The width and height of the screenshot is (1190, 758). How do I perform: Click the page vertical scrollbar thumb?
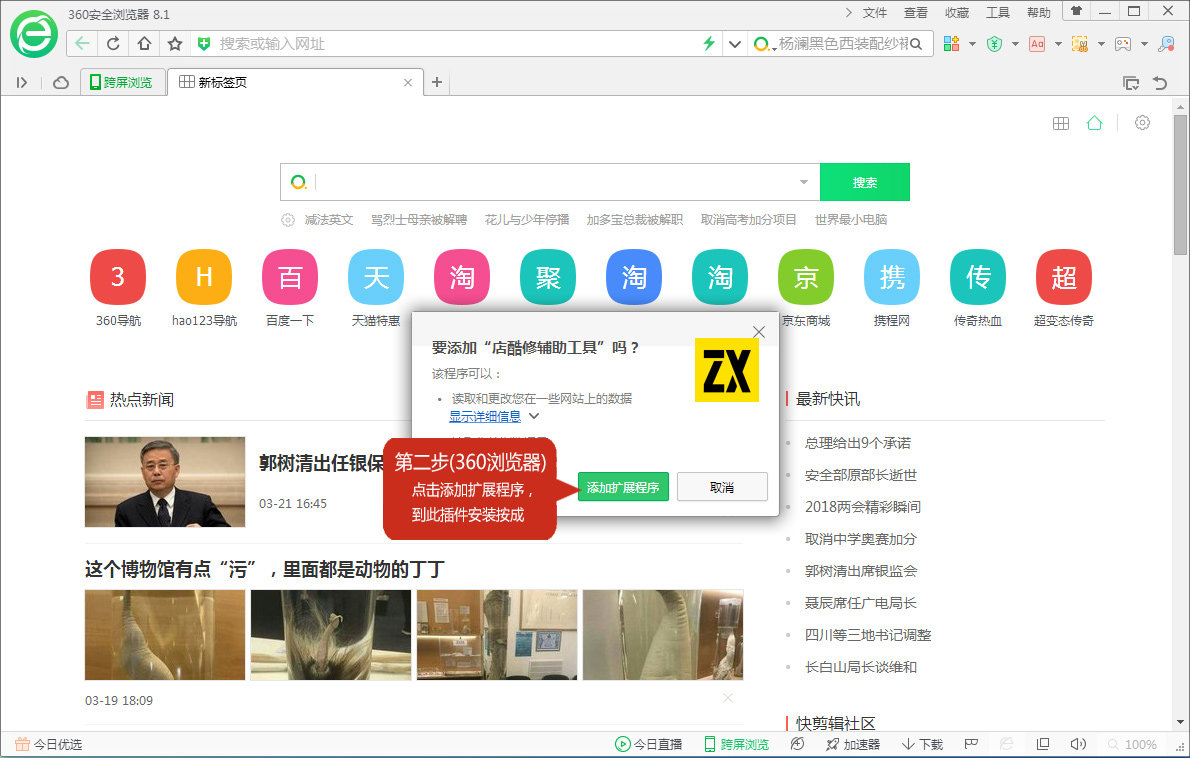click(x=1180, y=185)
